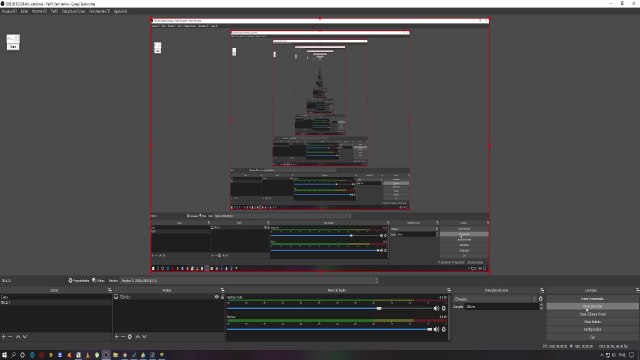Image resolution: width=640 pixels, height=360 pixels.
Task: Remove the selected scene with the minus icon
Action: click(11, 337)
